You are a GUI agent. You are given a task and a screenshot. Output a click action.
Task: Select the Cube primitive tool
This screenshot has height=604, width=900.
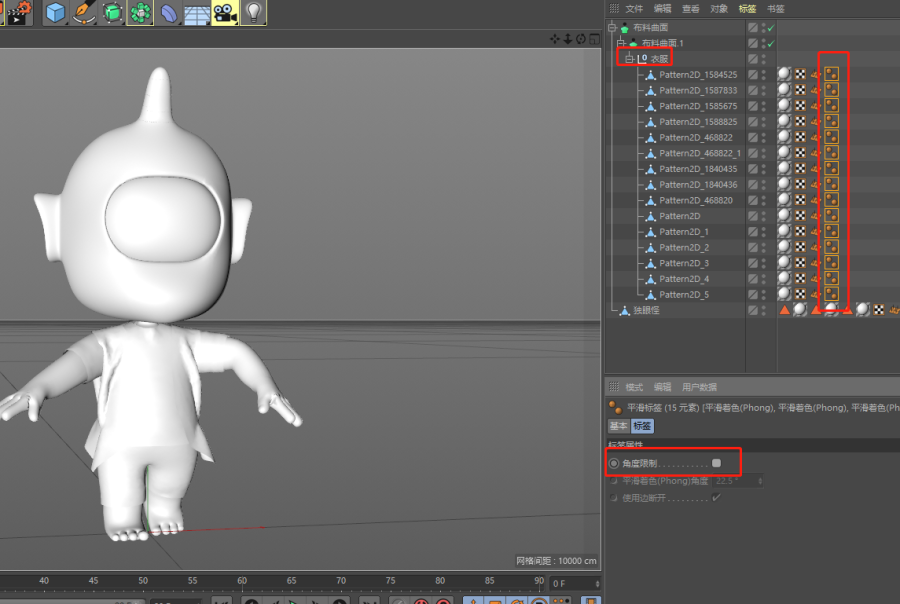click(x=55, y=12)
